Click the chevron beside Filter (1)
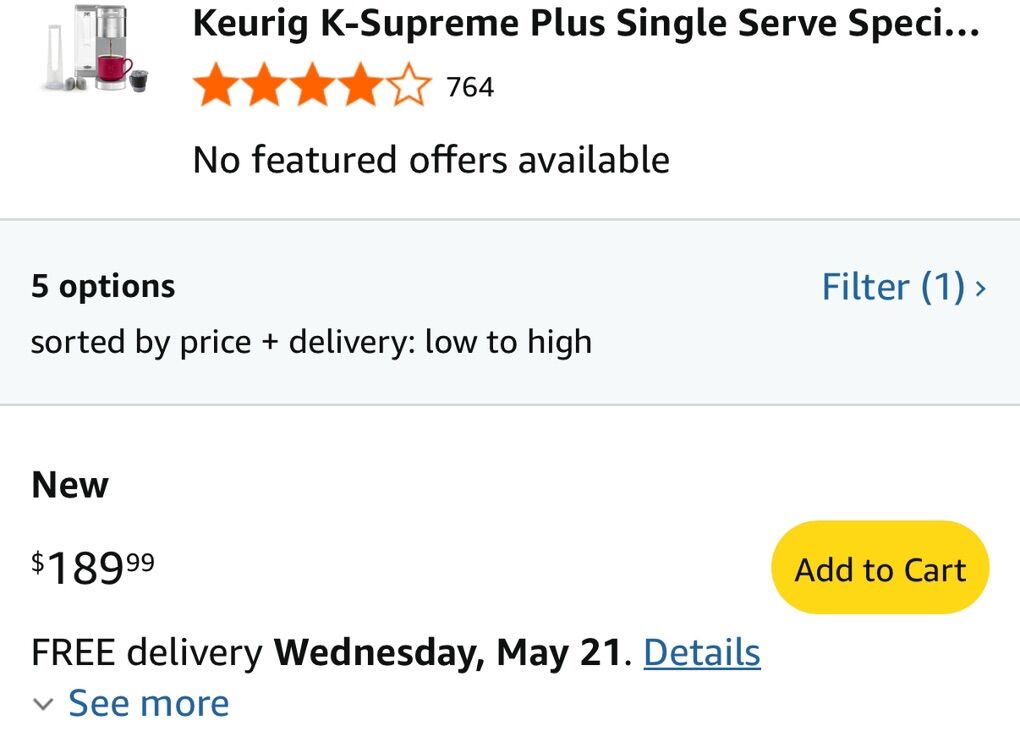The image size is (1020, 748). pos(980,289)
